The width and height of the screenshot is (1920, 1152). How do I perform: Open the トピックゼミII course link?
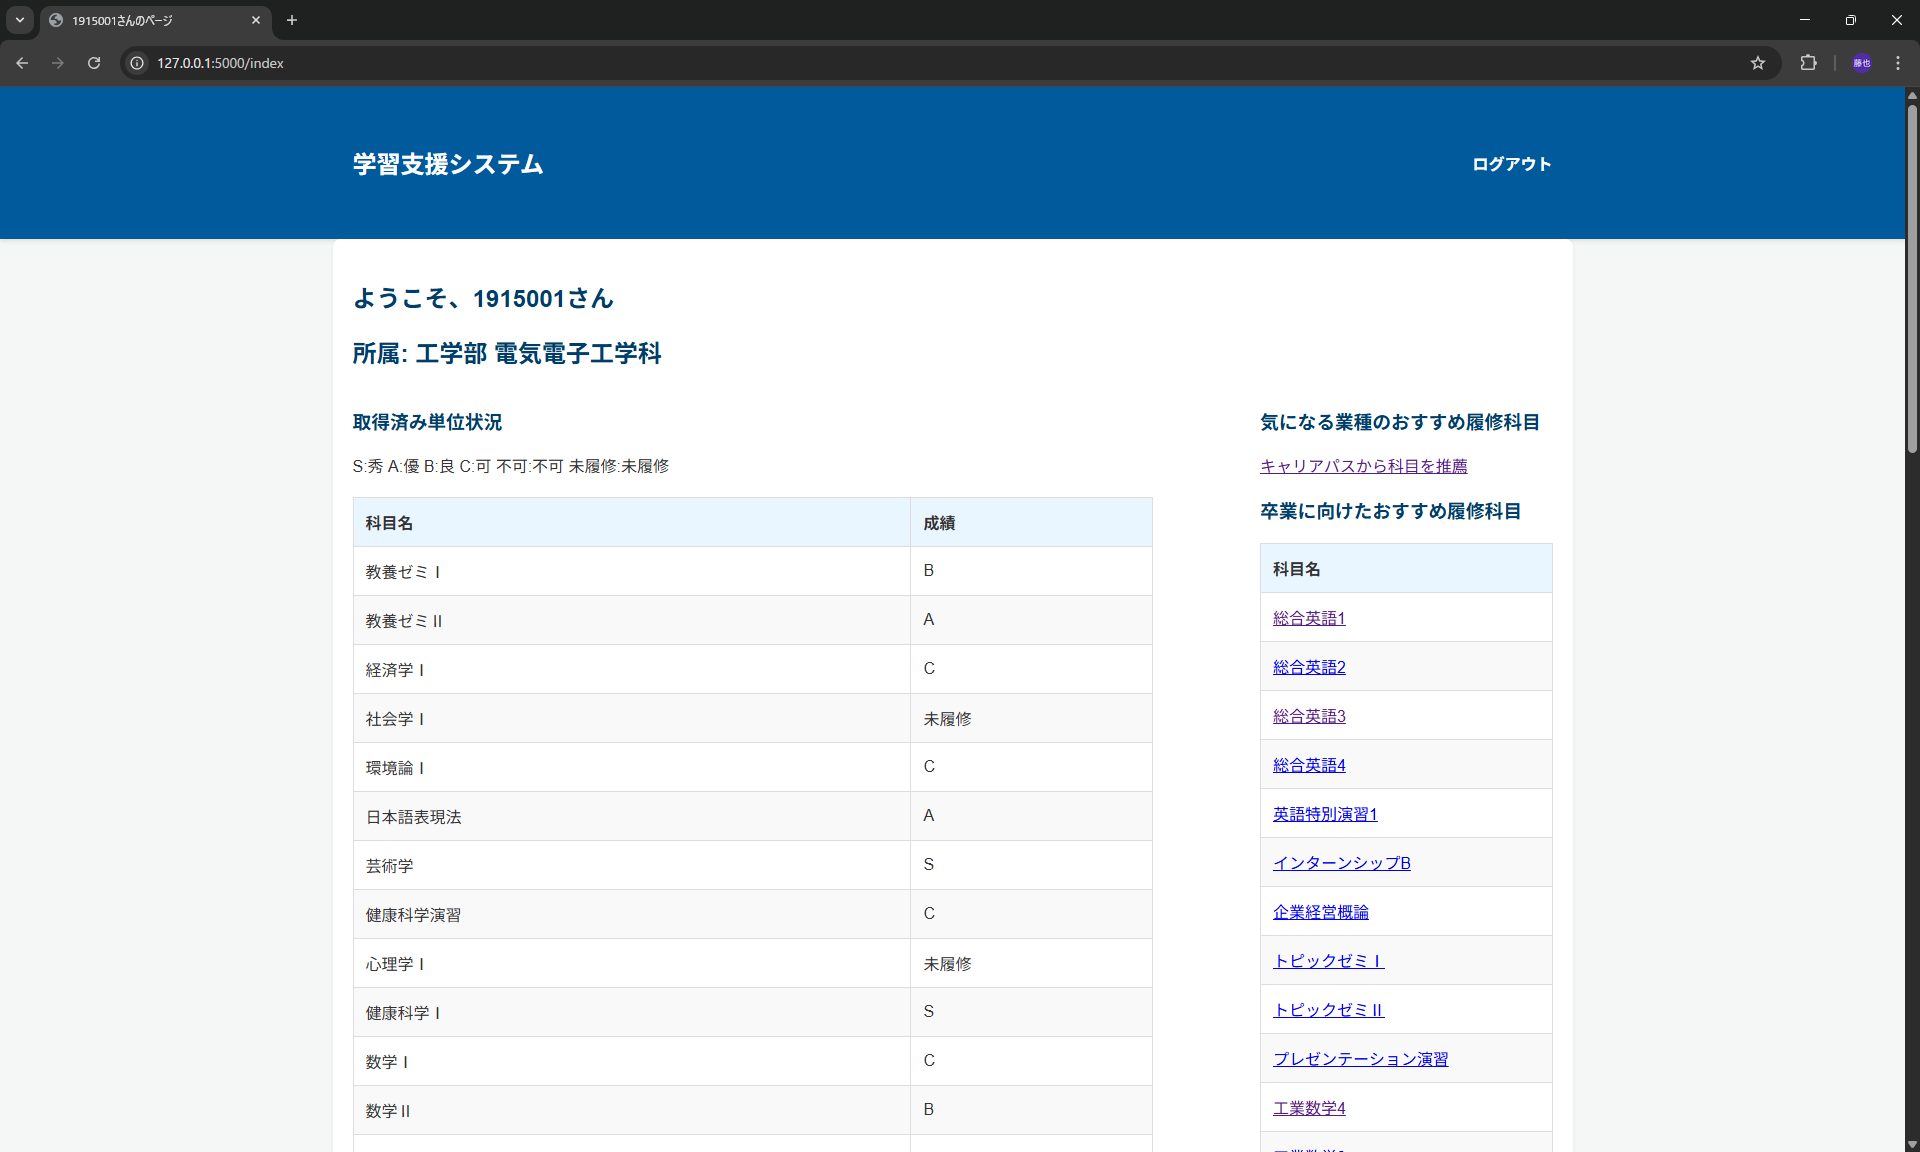pos(1328,1010)
